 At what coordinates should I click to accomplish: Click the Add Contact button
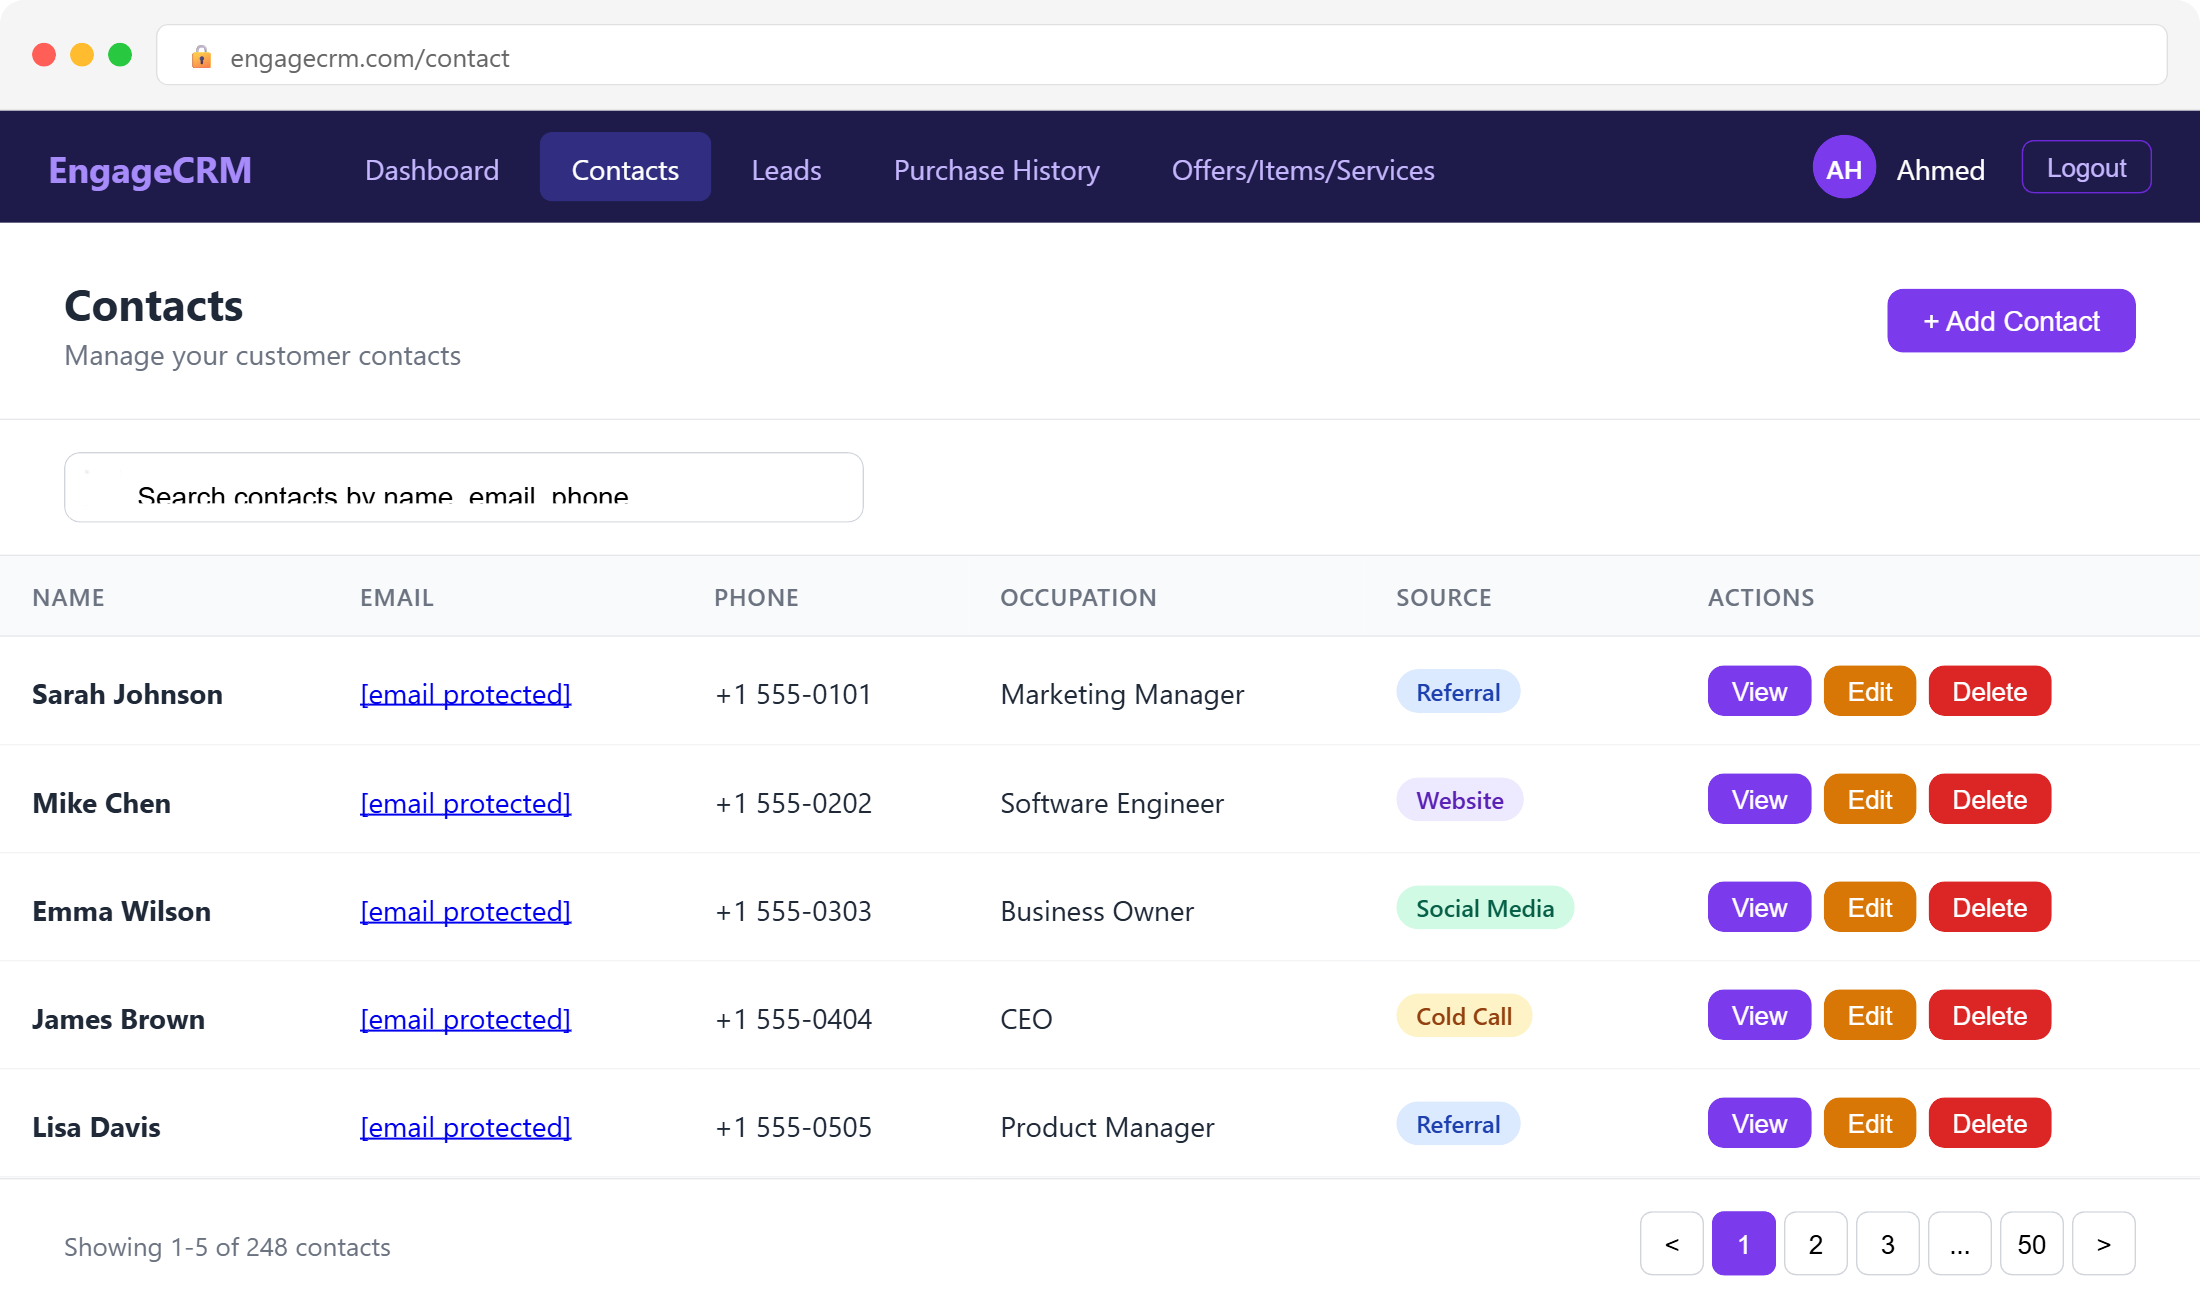point(2010,320)
